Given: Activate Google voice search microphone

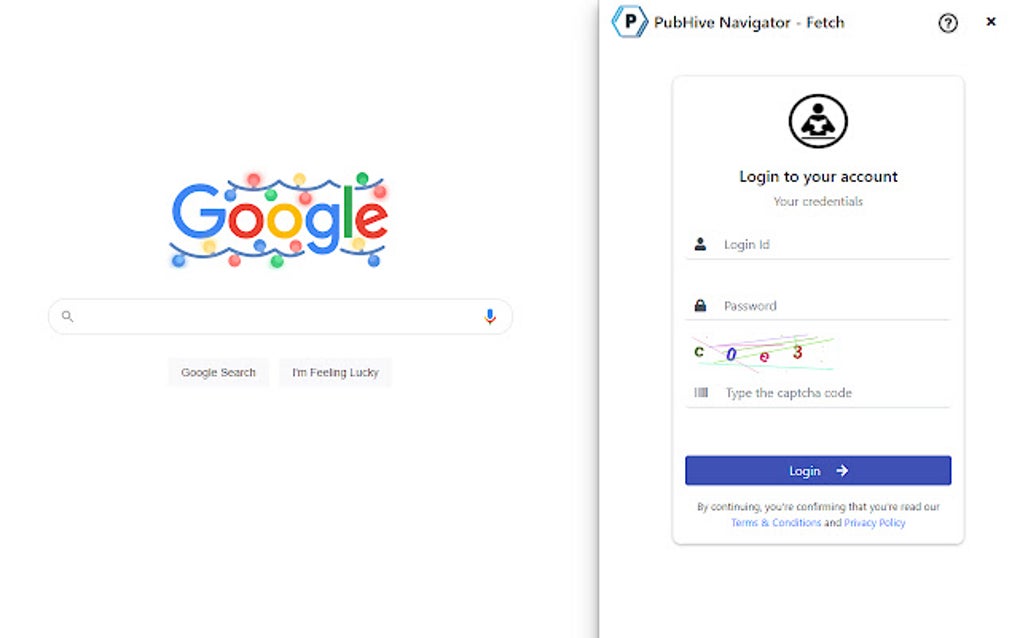Looking at the screenshot, I should [490, 316].
